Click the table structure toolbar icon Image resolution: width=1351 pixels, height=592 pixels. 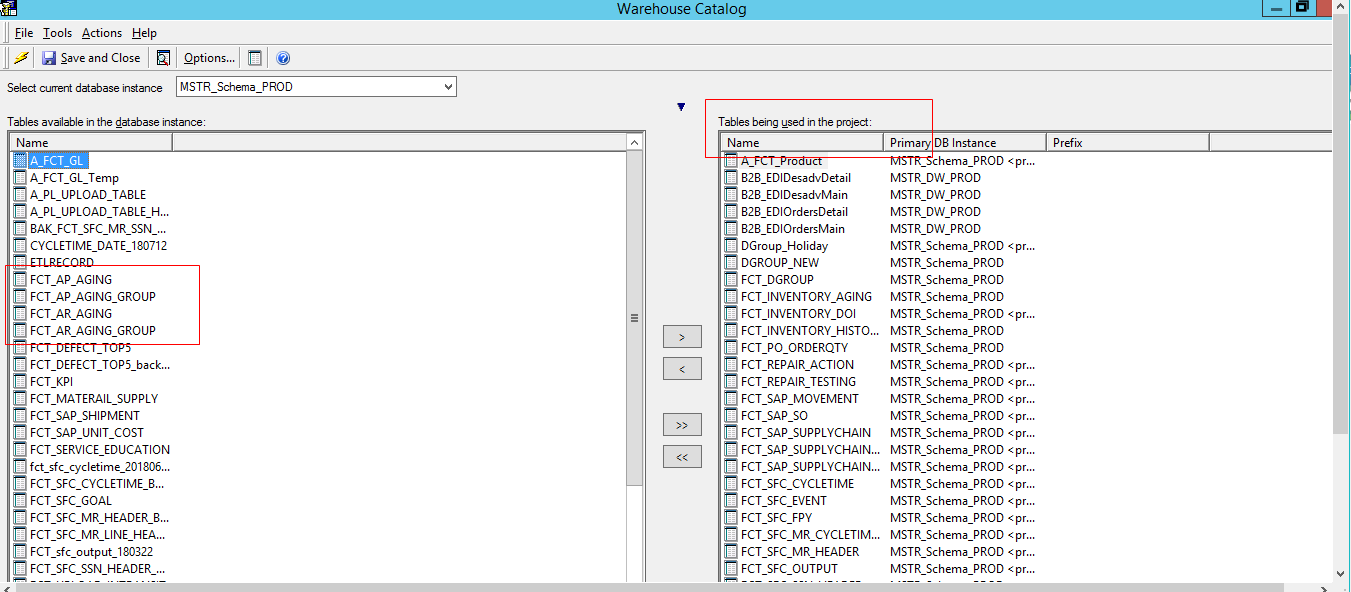(255, 58)
